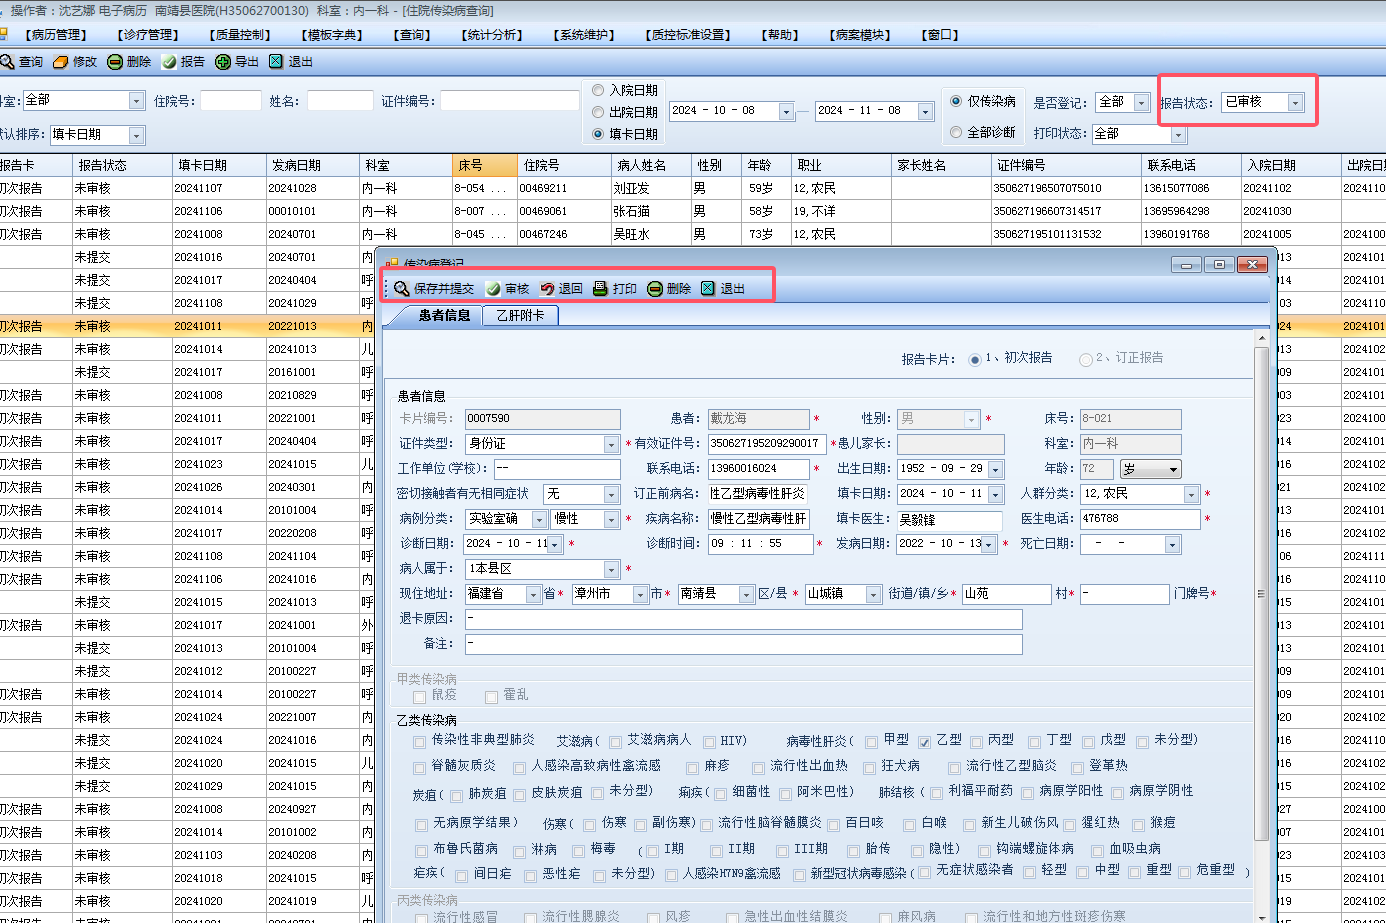Click the 修改 eraser icon in main toolbar
This screenshot has height=923, width=1386.
[x=61, y=62]
